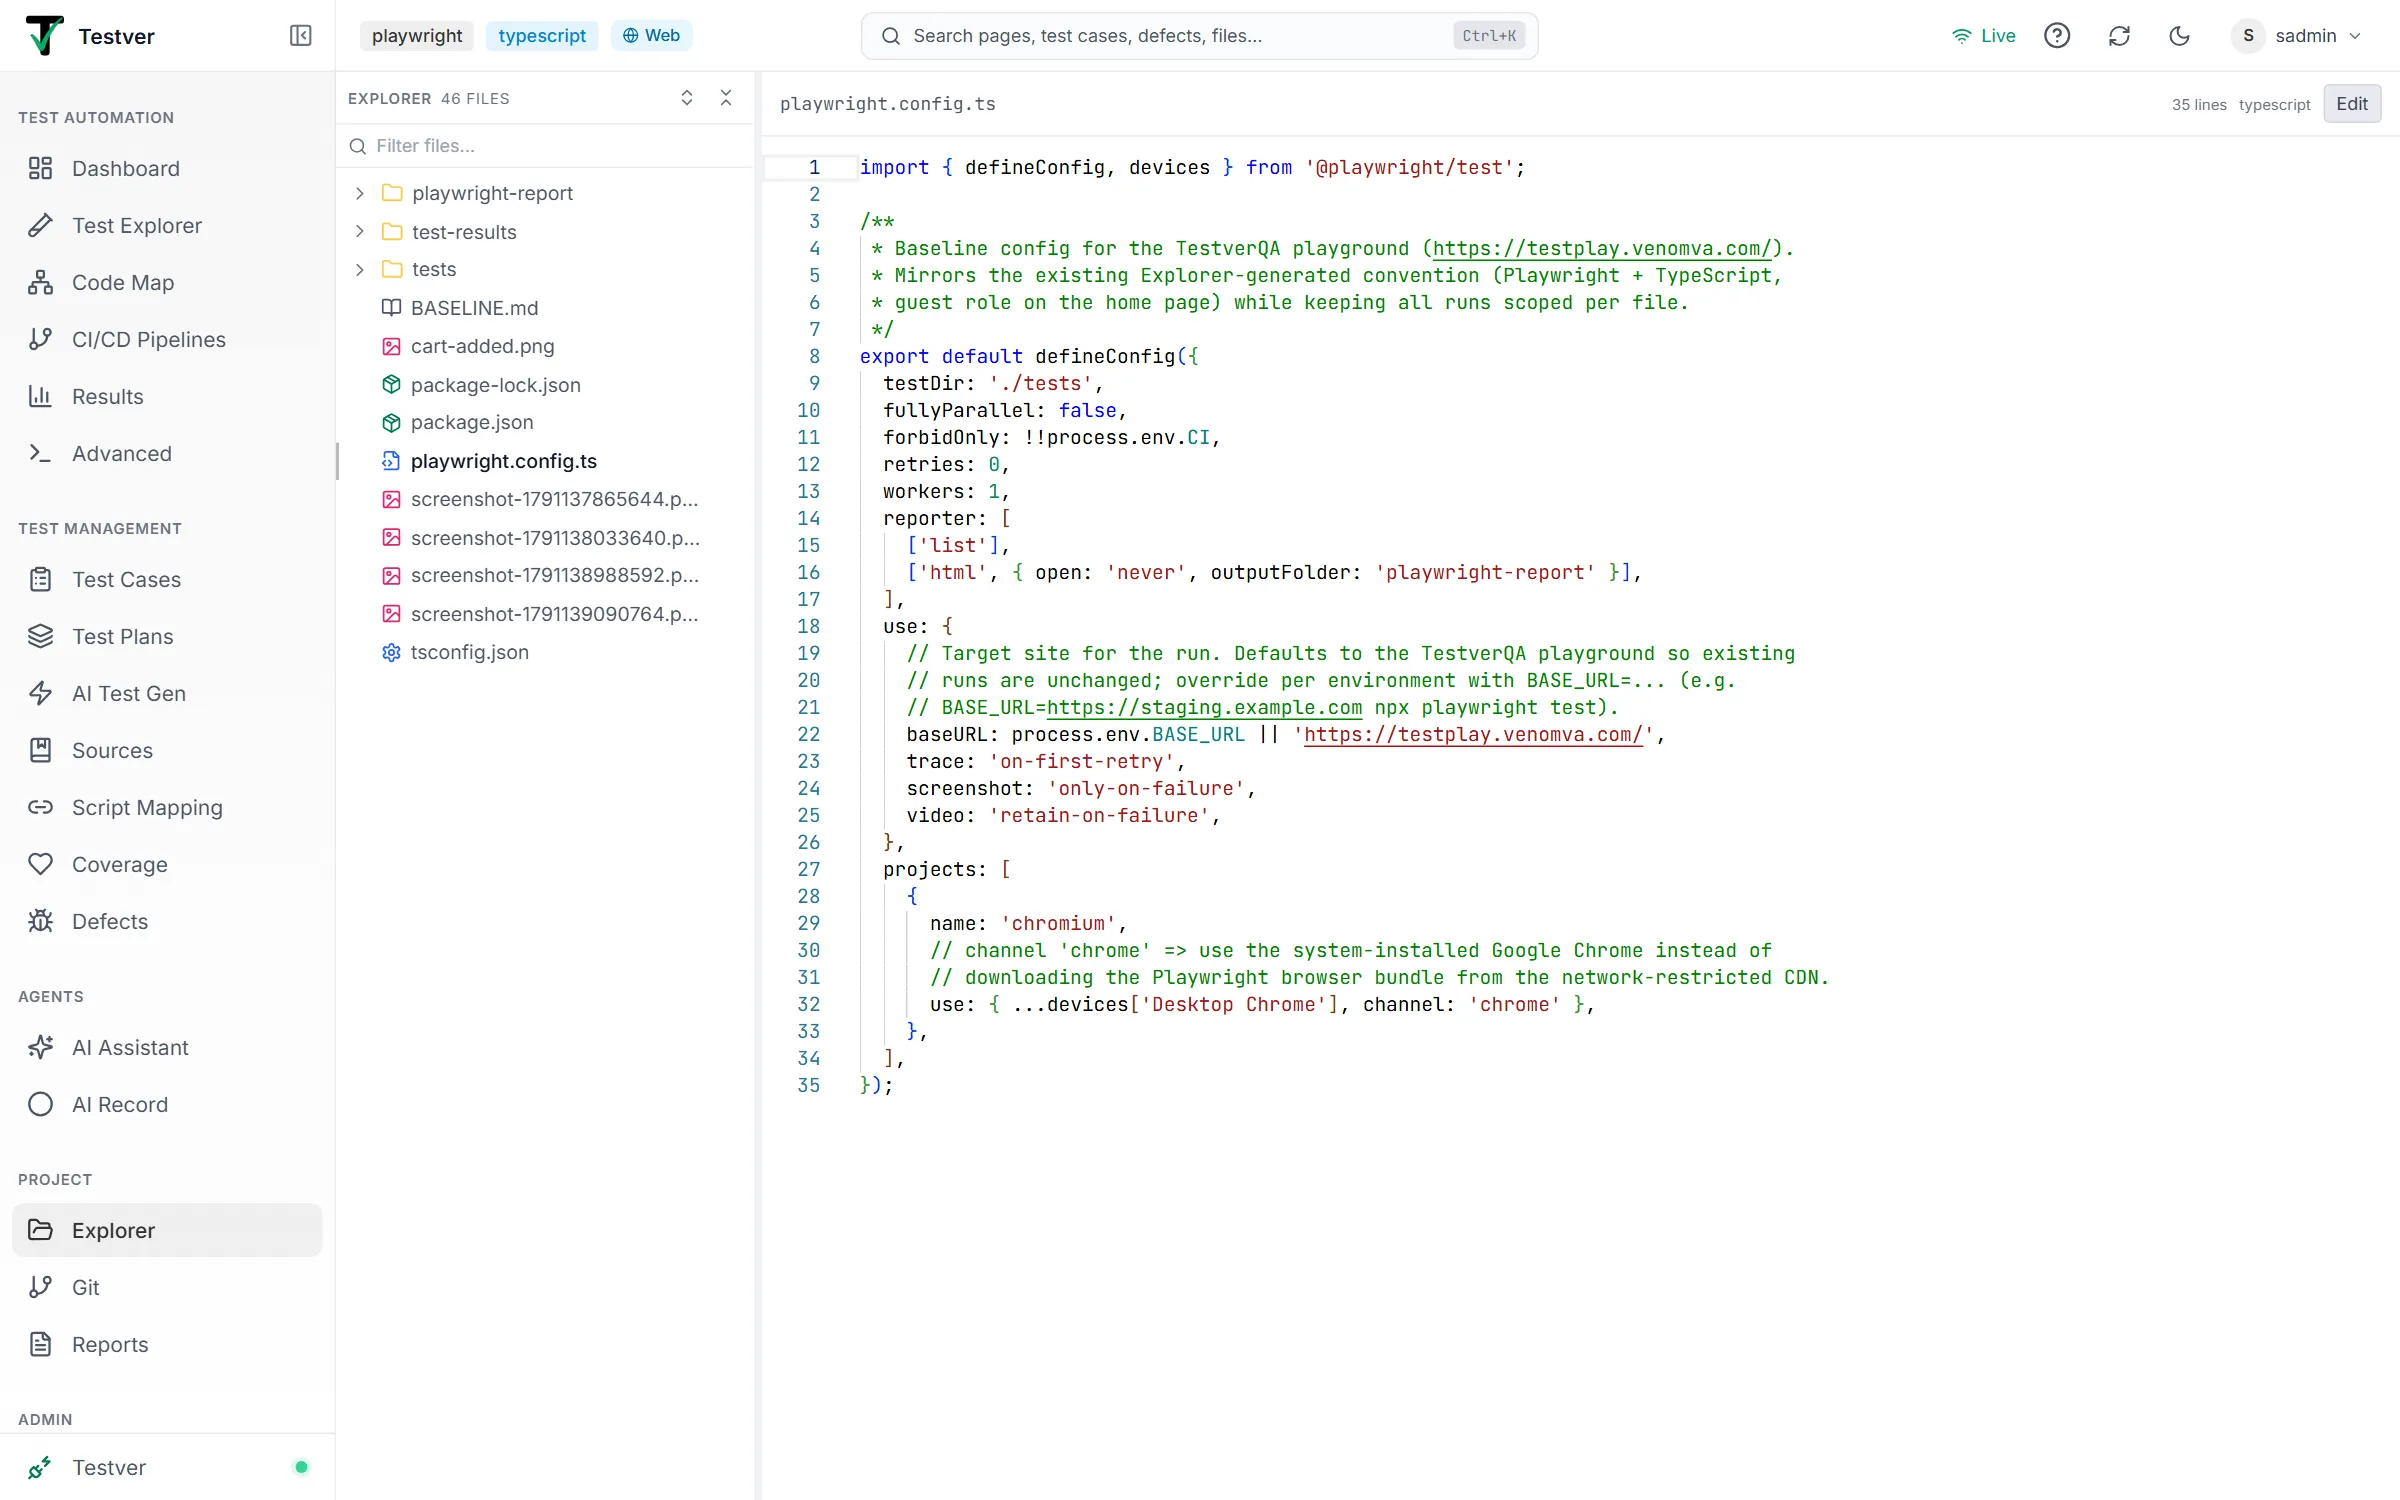This screenshot has width=2400, height=1500.
Task: Expand the tests folder chevron
Action: [360, 270]
